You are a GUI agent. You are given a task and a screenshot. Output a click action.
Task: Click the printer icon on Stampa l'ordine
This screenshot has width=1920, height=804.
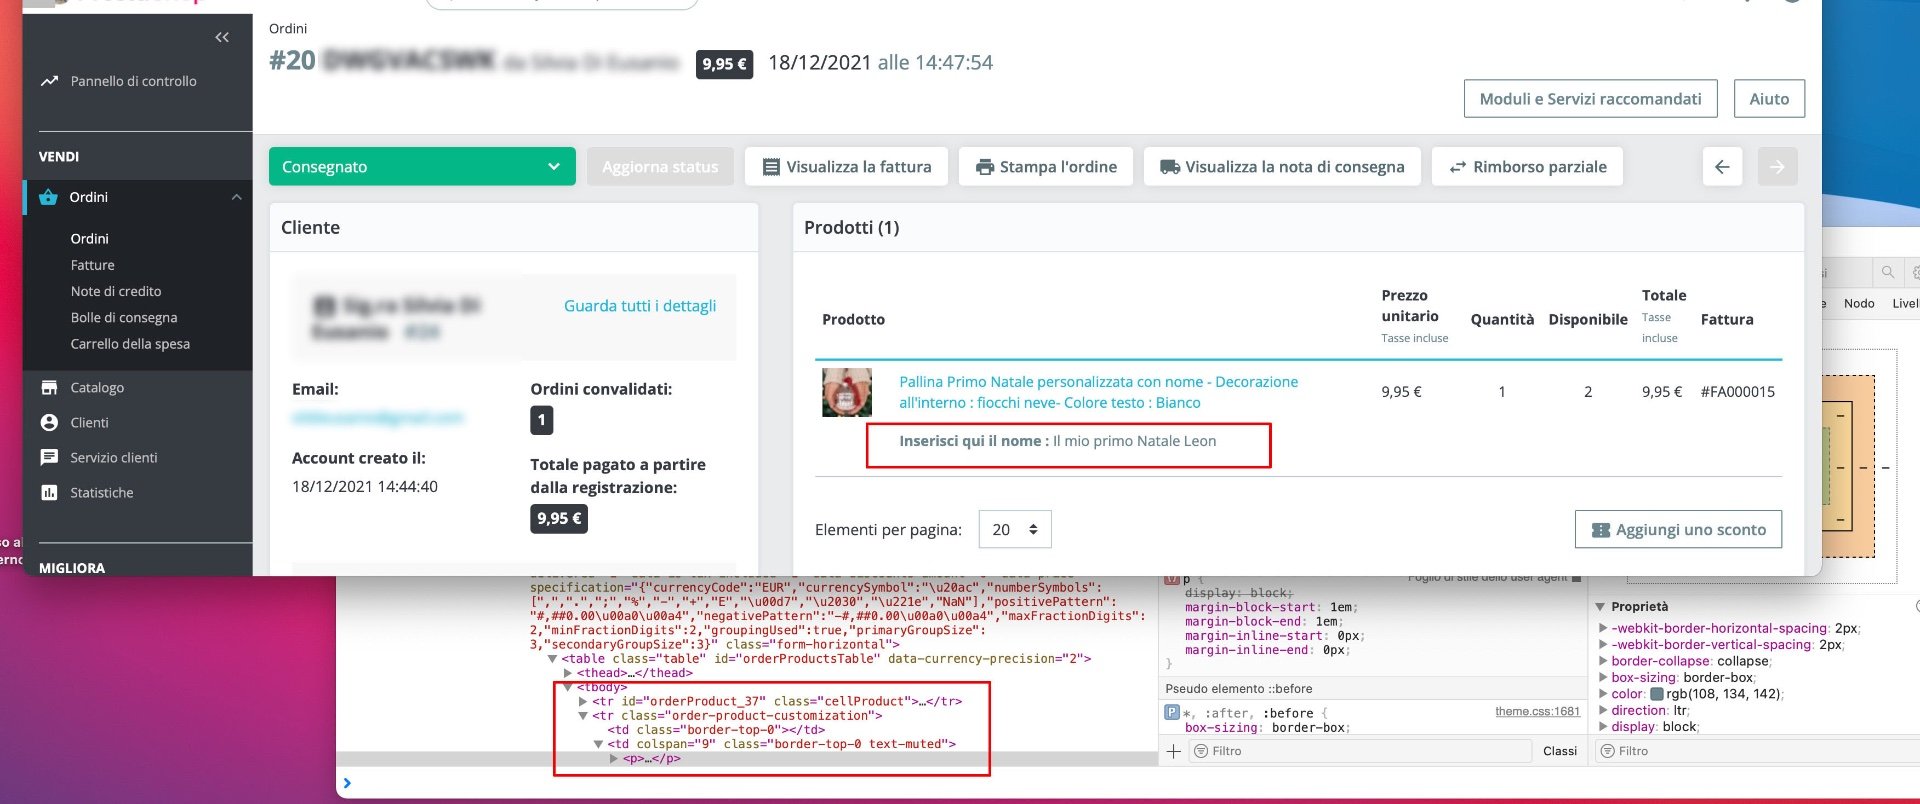click(x=985, y=167)
